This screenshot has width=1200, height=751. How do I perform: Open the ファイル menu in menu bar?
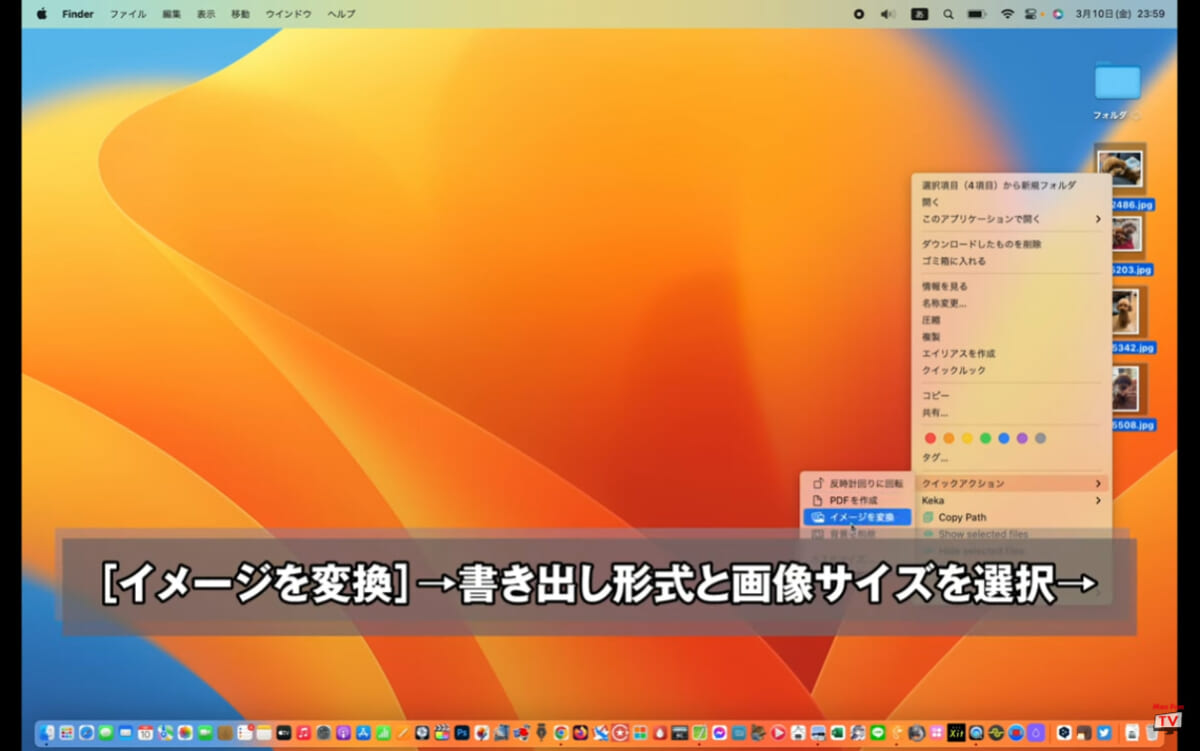click(127, 14)
